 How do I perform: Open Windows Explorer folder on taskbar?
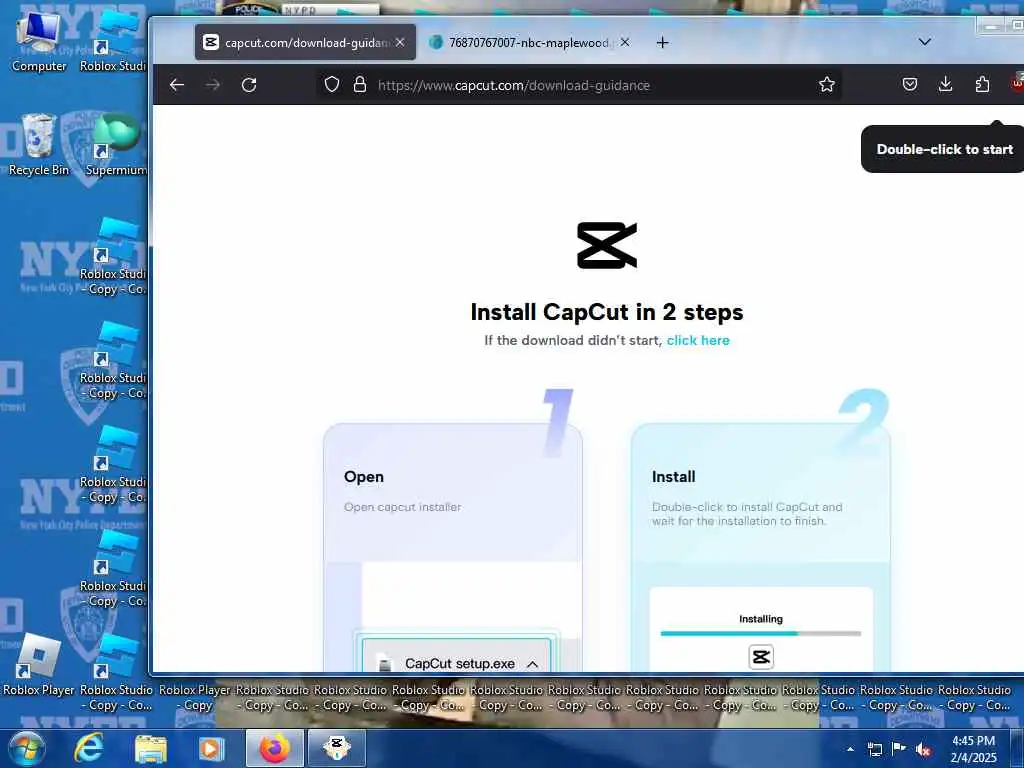151,748
